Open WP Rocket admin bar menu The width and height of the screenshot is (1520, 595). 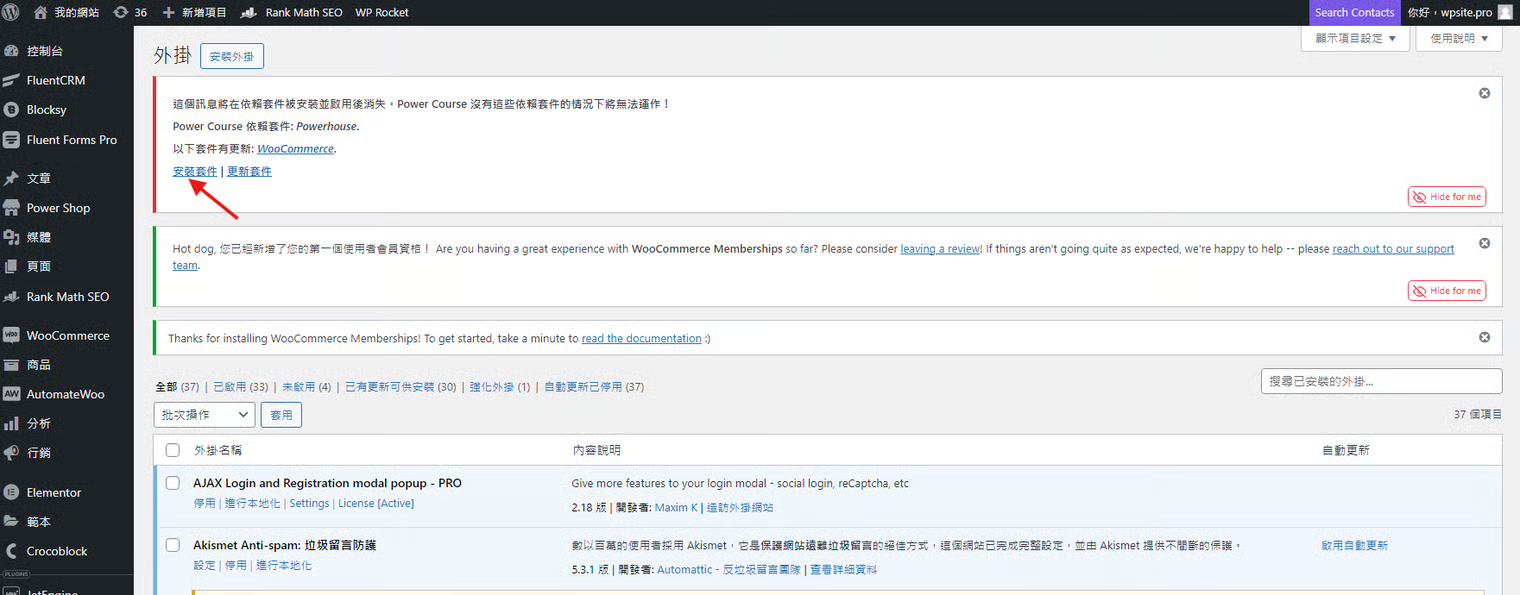(382, 12)
